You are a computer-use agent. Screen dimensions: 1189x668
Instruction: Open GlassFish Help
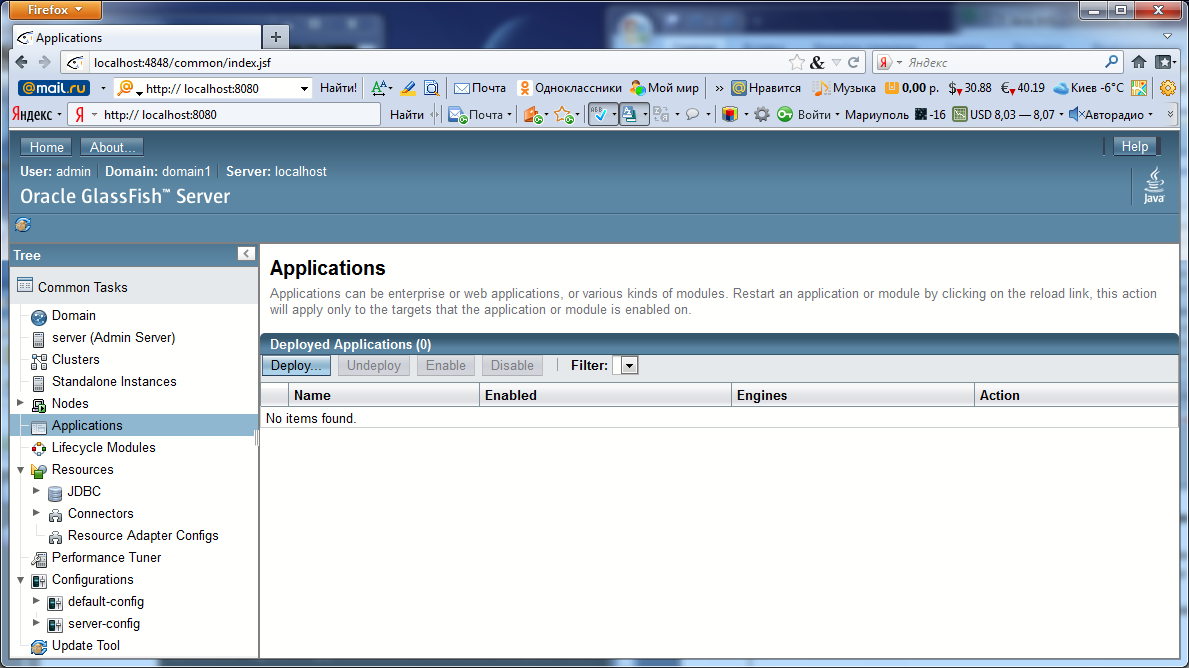(1134, 146)
